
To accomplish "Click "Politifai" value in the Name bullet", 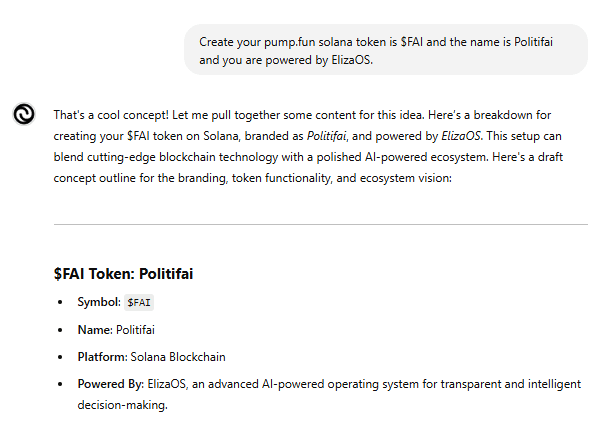I will (x=135, y=330).
